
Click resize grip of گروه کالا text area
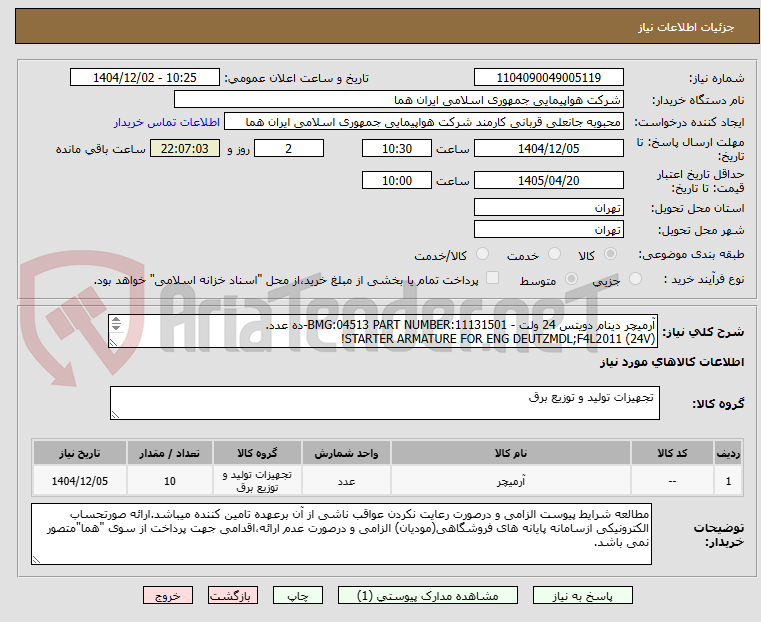click(x=115, y=415)
